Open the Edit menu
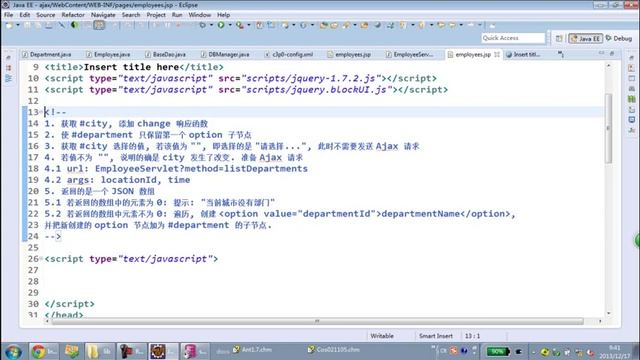Screen dimensions: 640x360 pos(25,15)
